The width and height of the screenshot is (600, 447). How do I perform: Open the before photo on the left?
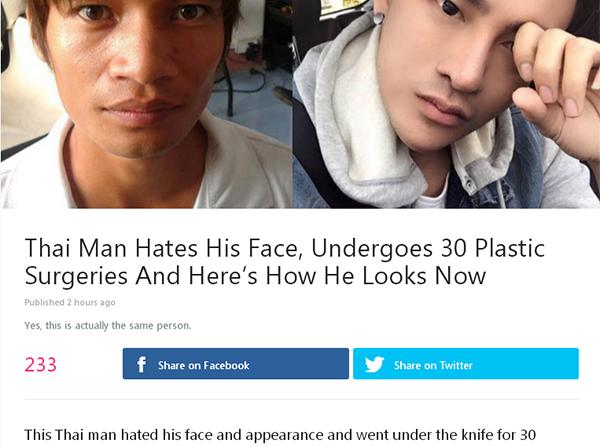[146, 104]
